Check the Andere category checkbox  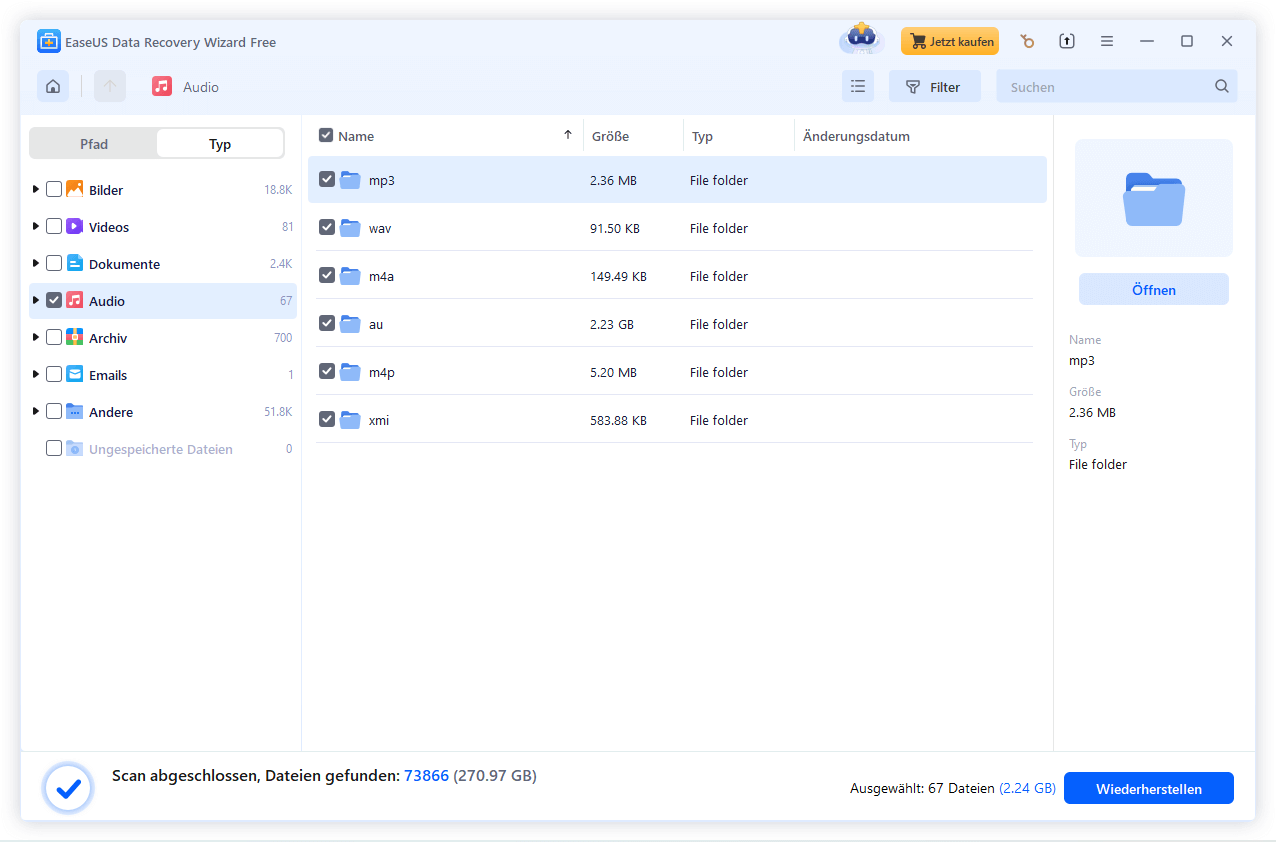(54, 411)
